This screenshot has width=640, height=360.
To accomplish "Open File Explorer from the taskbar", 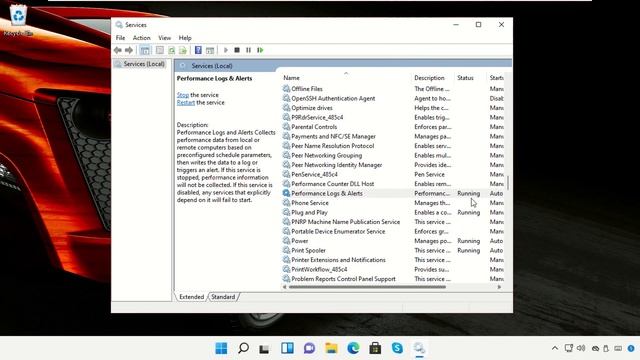I will click(x=331, y=348).
